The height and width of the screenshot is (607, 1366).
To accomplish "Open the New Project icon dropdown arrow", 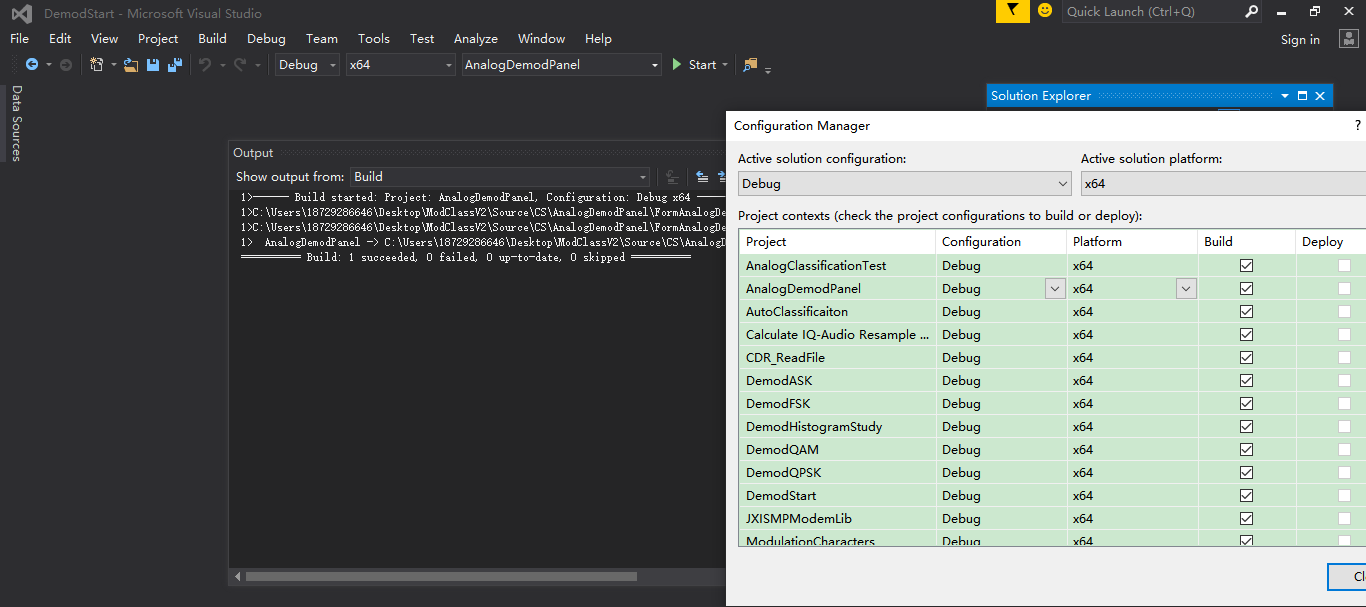I will pos(113,65).
